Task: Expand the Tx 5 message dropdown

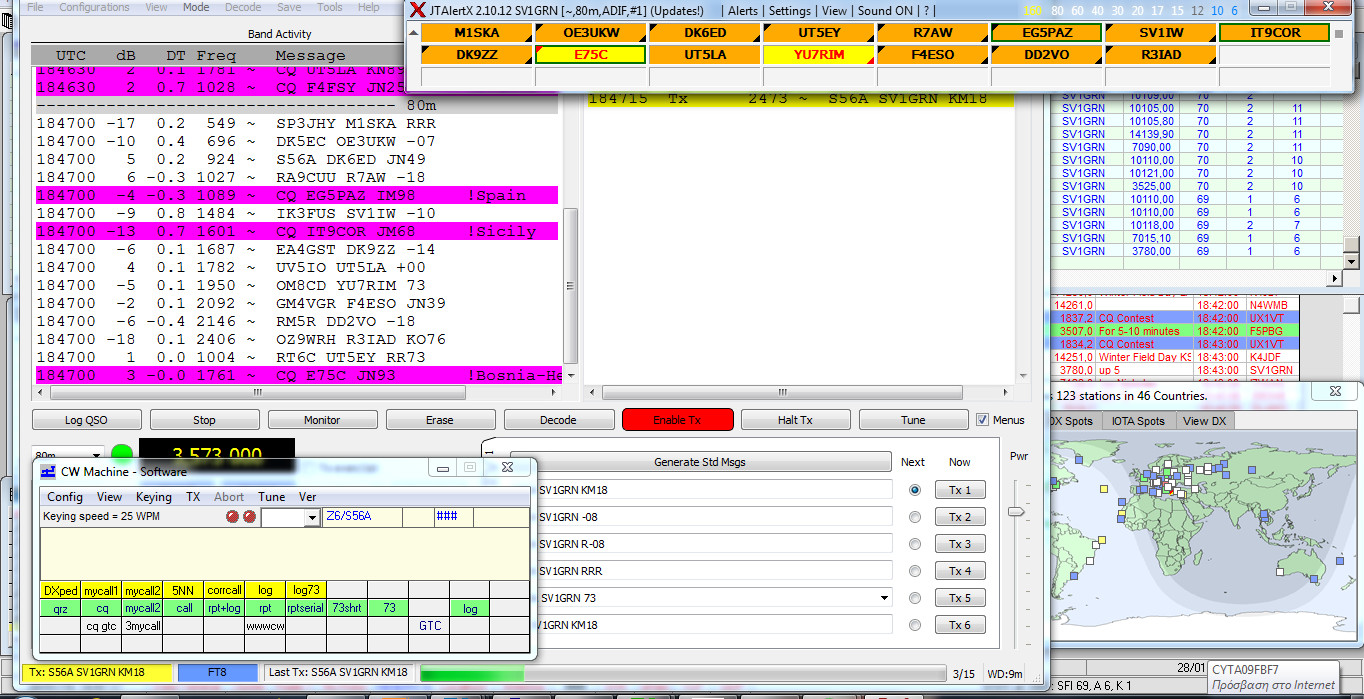Action: point(882,597)
